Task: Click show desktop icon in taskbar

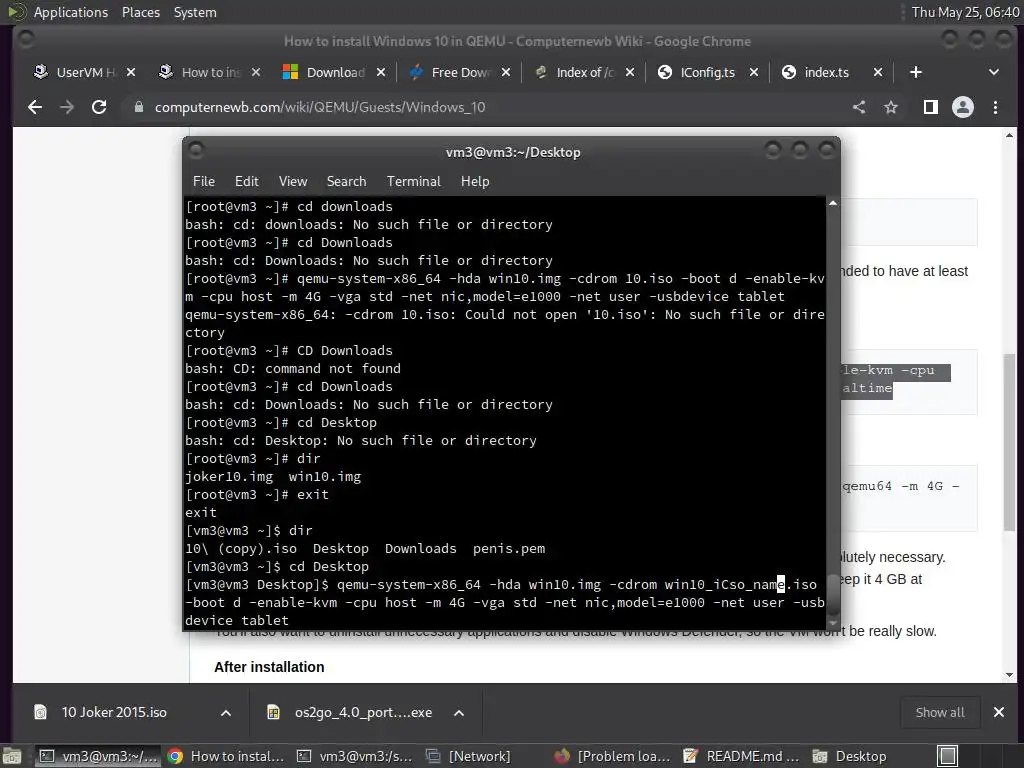Action: 12,756
